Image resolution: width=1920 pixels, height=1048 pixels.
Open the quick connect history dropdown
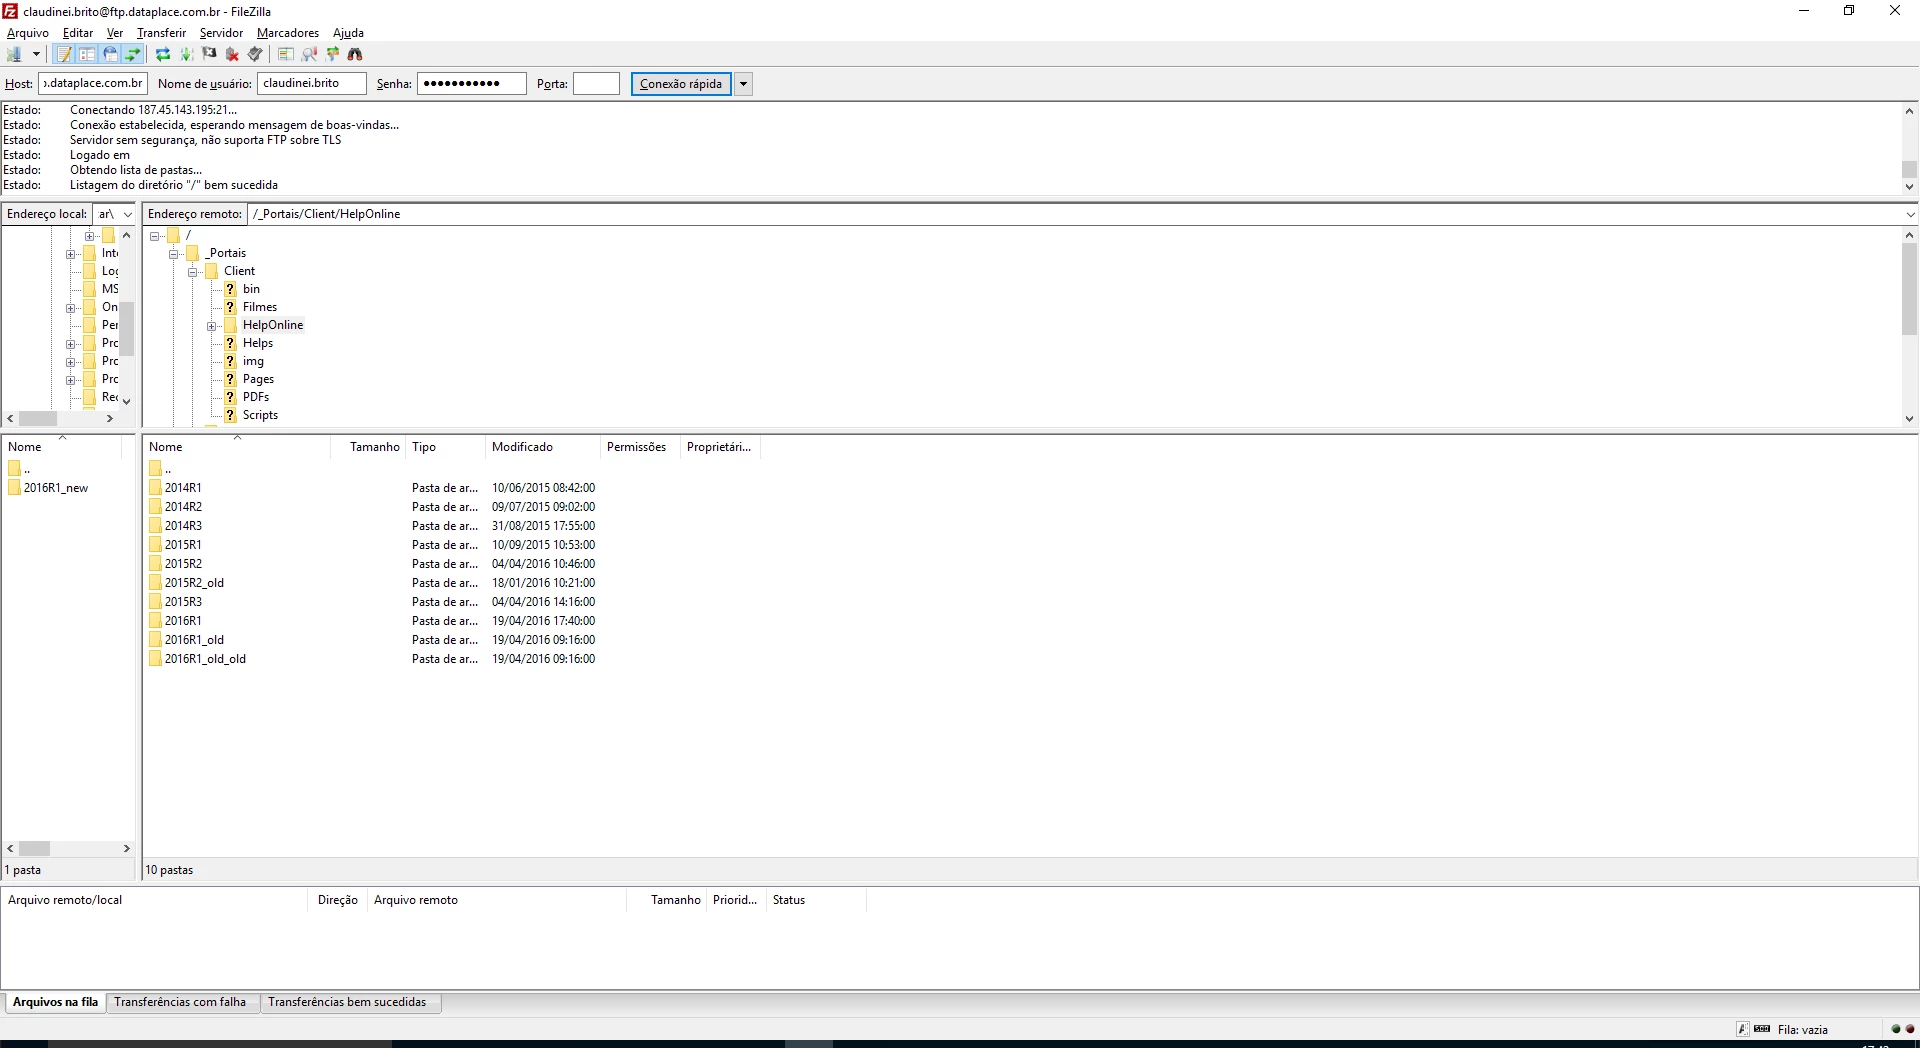[743, 84]
